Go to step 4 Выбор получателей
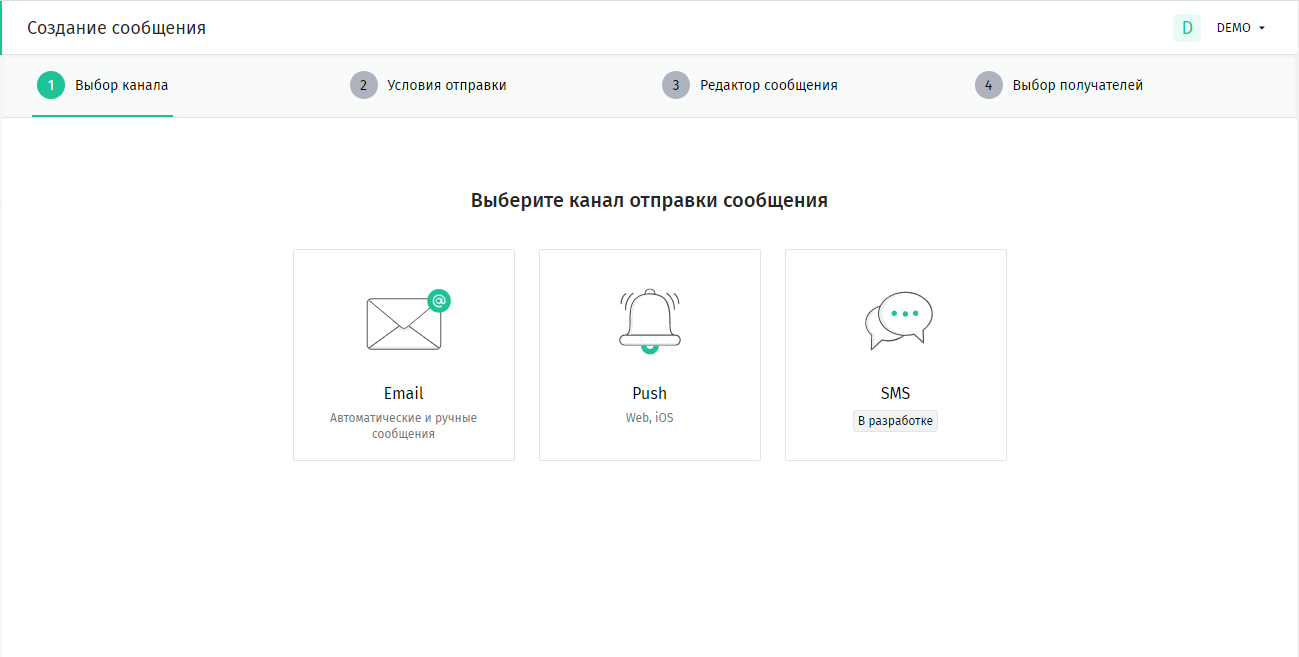 (x=1059, y=85)
